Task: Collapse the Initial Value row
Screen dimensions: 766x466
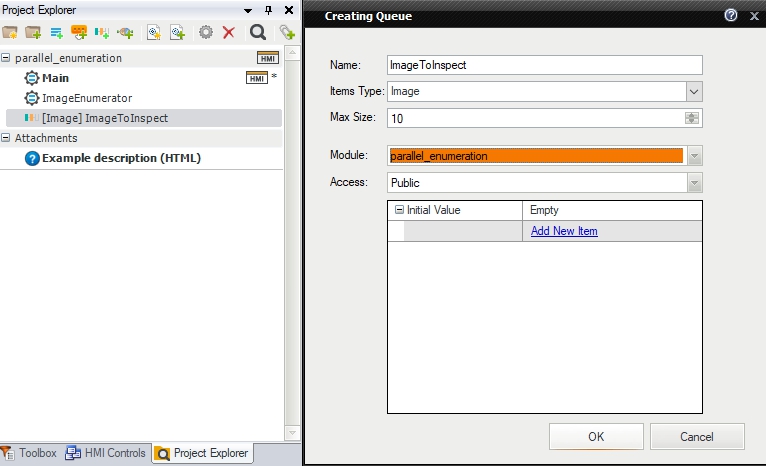Action: [399, 211]
